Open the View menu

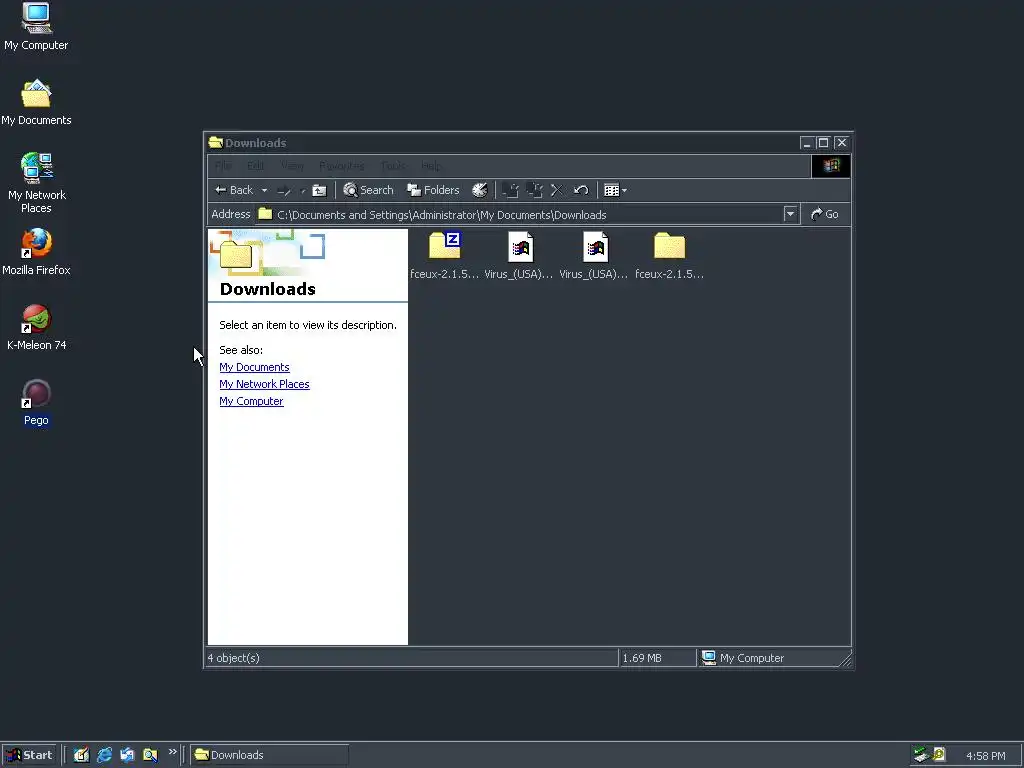tap(292, 166)
